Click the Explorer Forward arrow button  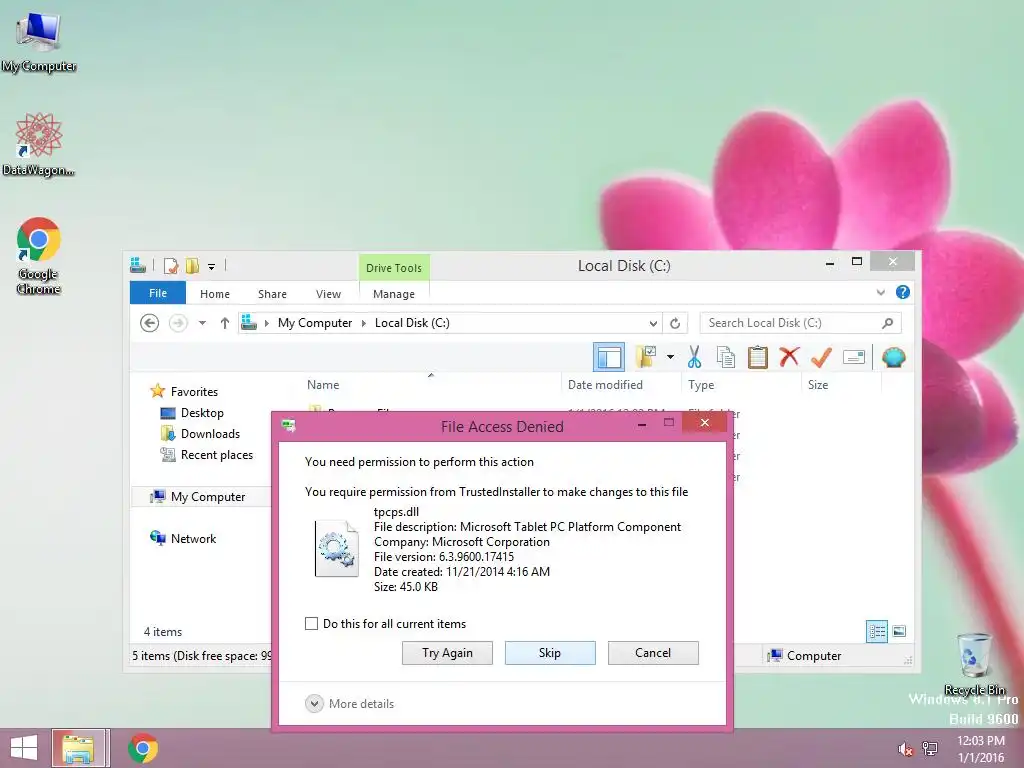[178, 323]
